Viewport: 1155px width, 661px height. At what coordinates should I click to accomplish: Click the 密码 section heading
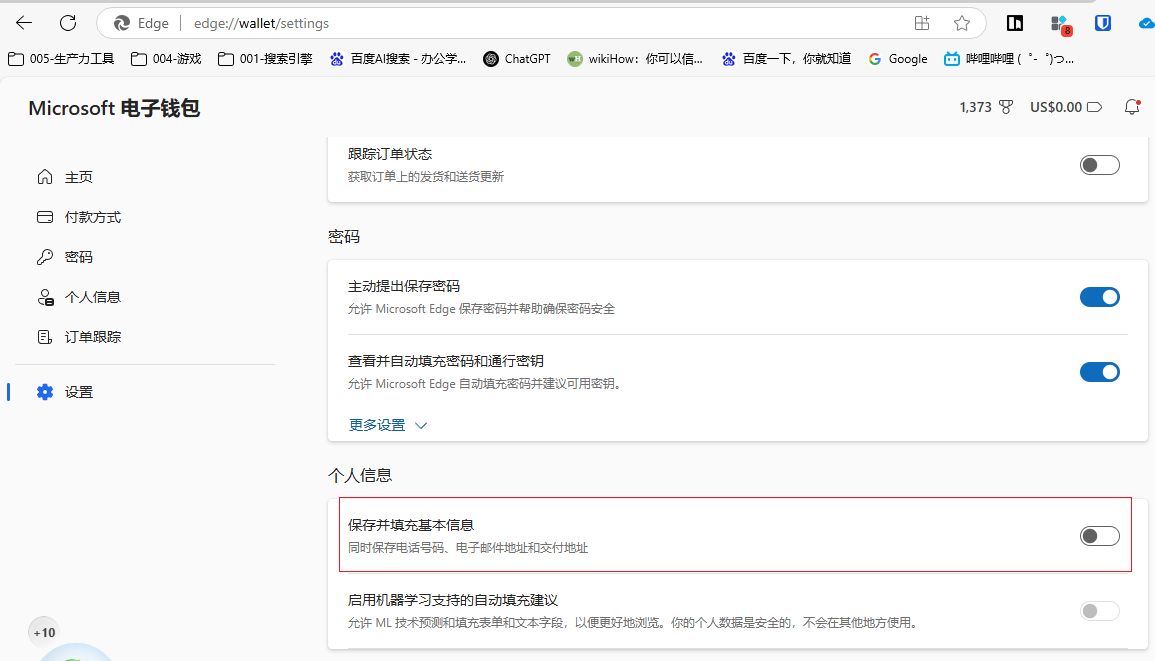tap(344, 237)
